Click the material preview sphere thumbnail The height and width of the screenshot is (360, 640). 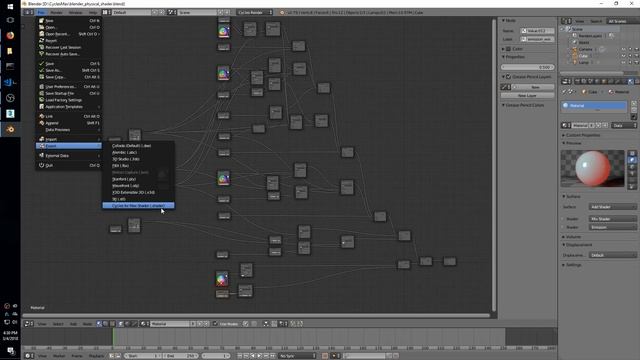tap(593, 168)
